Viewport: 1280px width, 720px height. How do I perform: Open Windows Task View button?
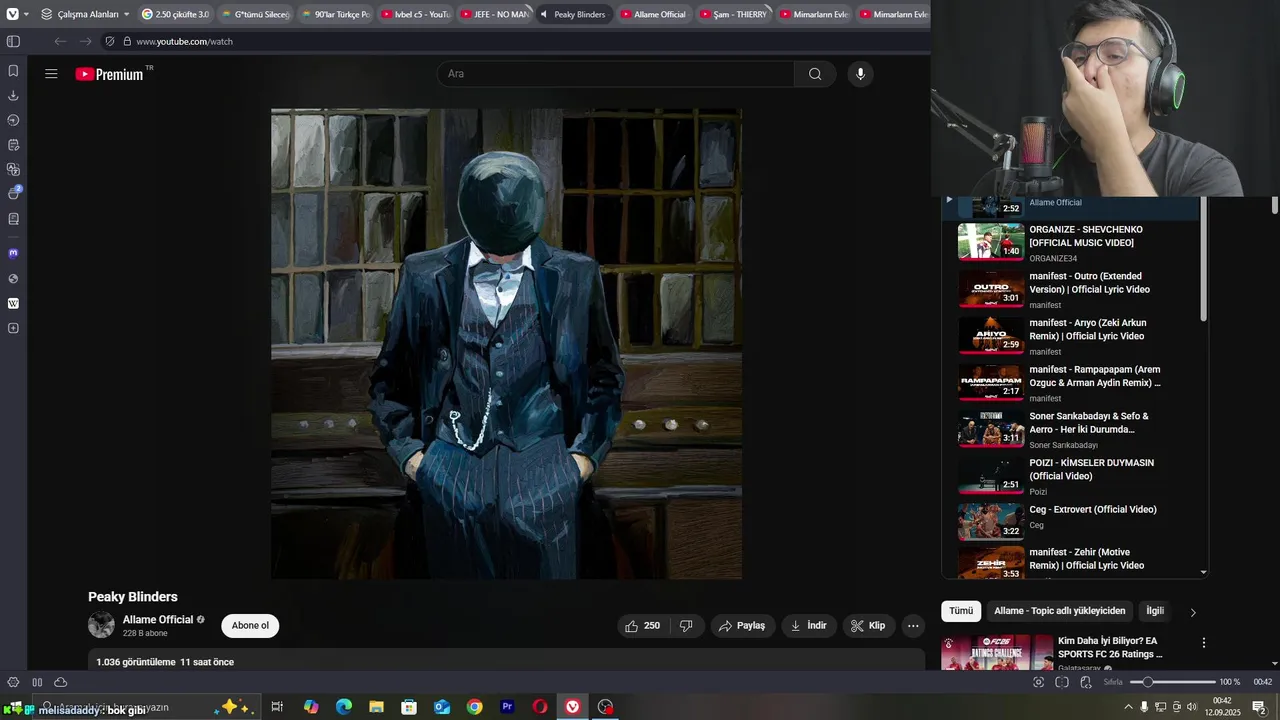277,707
